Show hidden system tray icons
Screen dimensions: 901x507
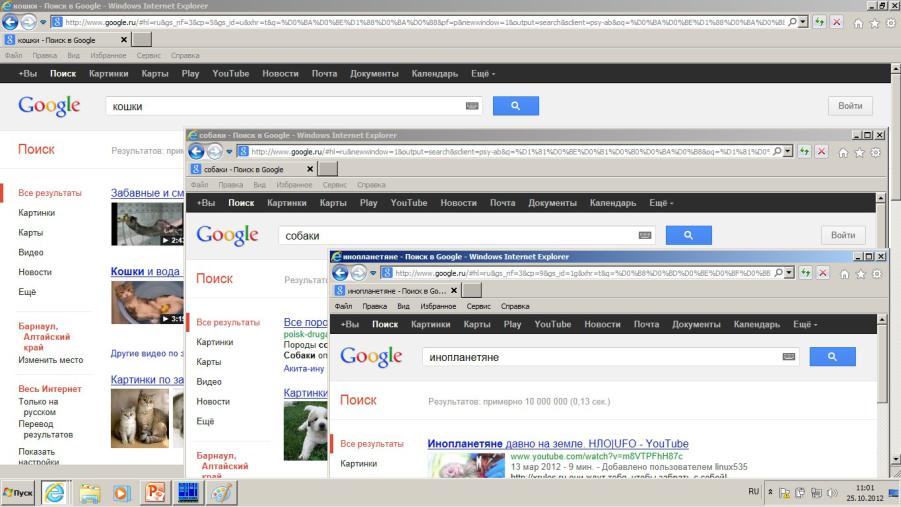tap(770, 492)
